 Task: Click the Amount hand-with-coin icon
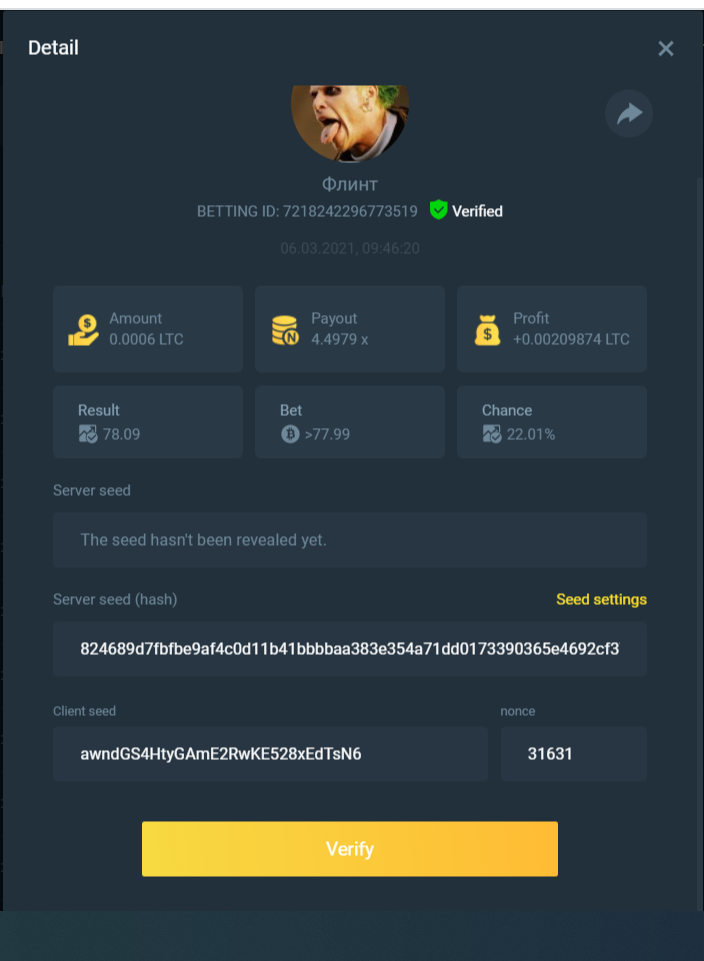[83, 330]
